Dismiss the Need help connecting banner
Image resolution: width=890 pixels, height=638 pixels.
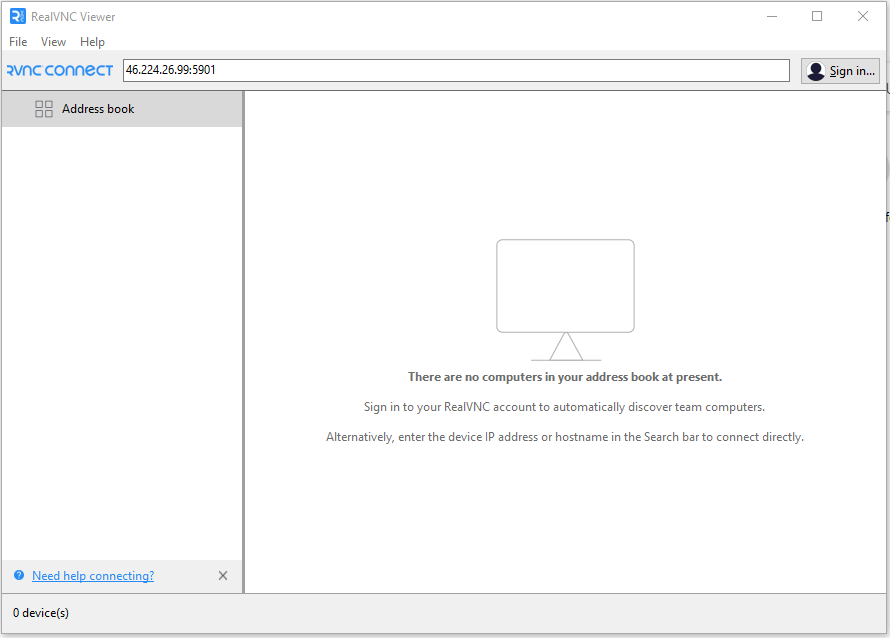click(x=223, y=576)
